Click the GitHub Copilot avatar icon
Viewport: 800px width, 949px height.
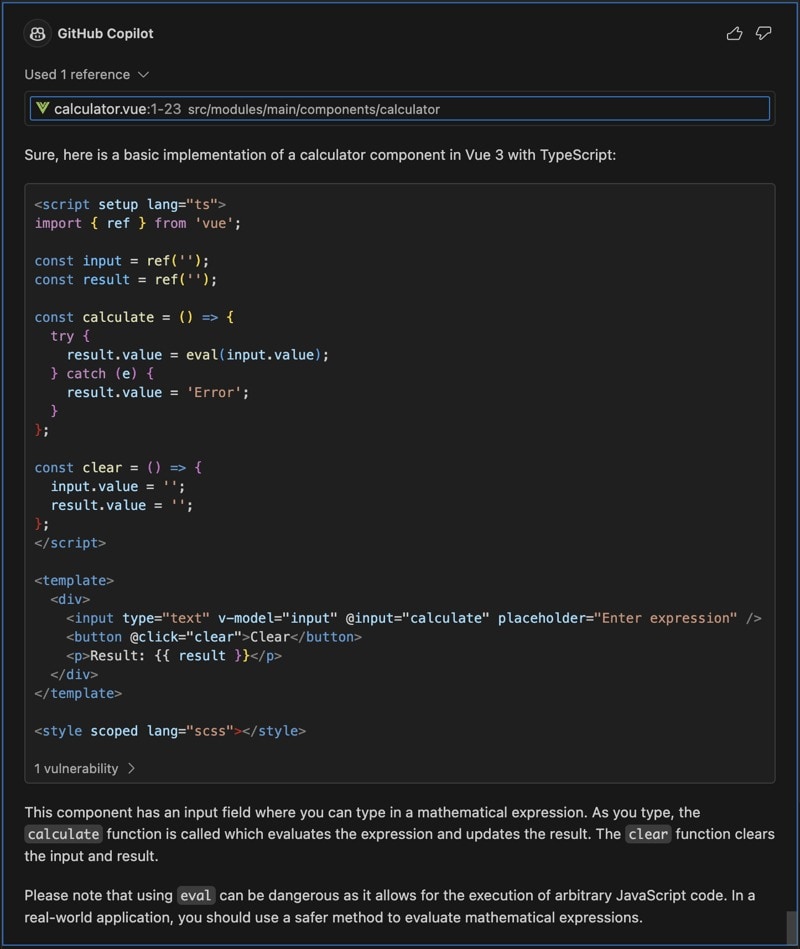pos(38,33)
